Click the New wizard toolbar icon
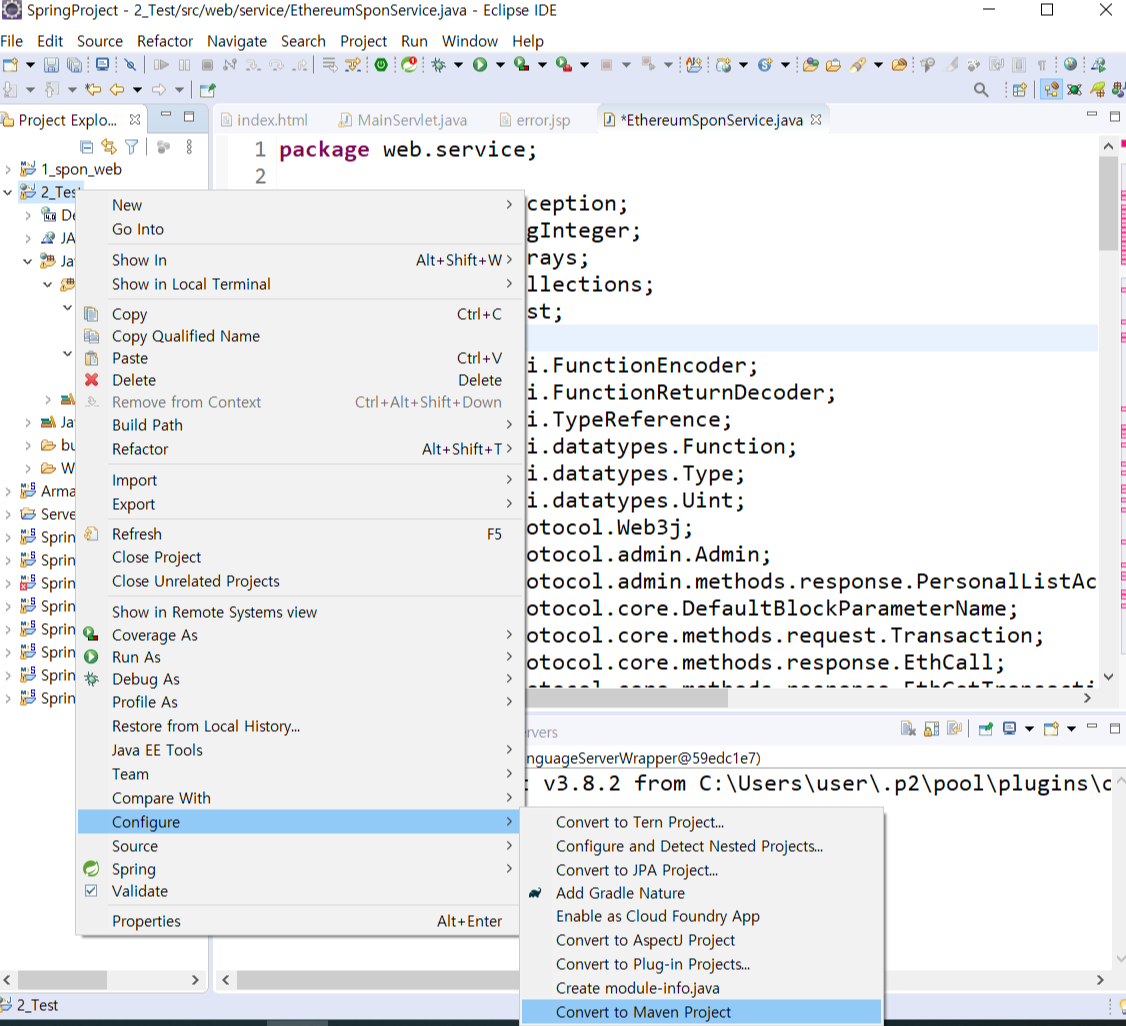 11,65
